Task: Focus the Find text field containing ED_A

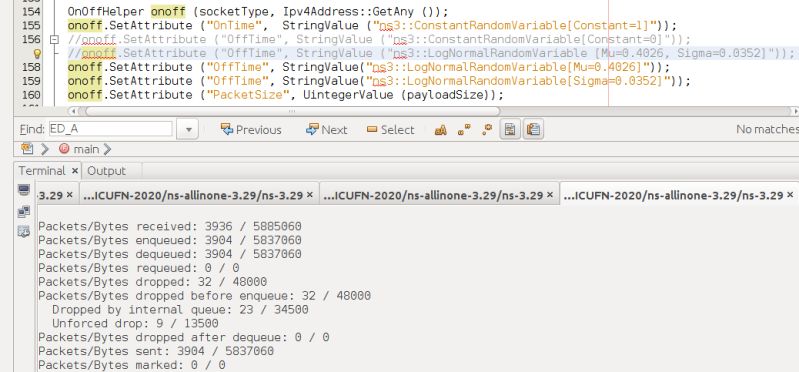Action: click(x=110, y=129)
